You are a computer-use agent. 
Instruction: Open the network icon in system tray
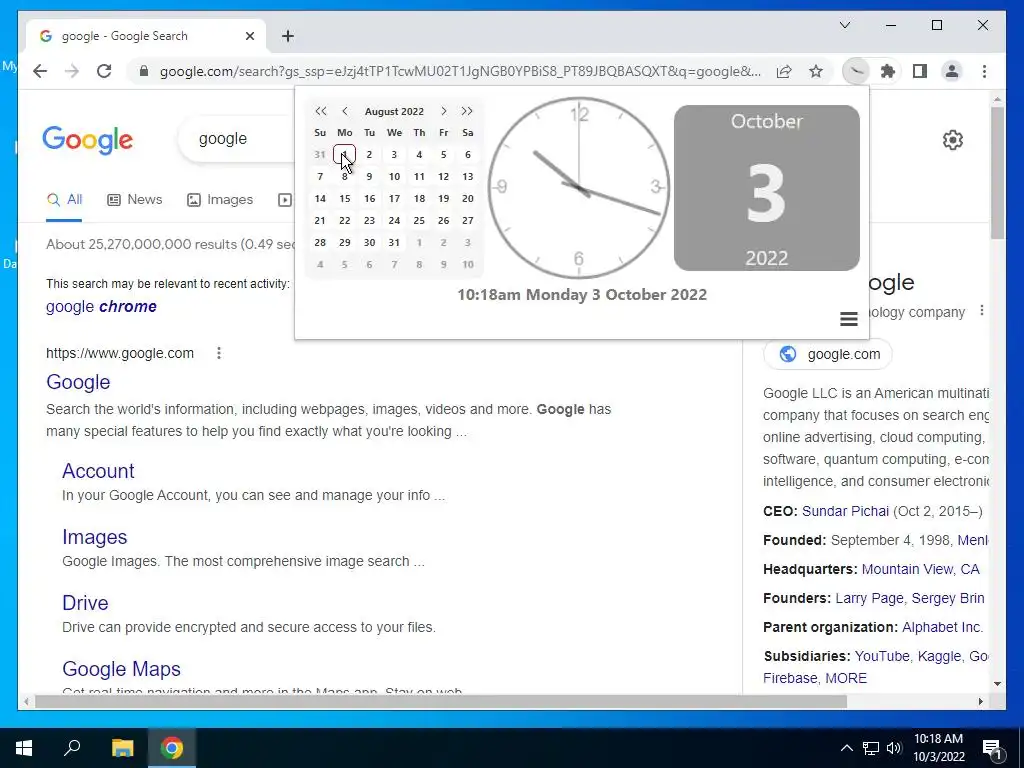tap(871, 748)
